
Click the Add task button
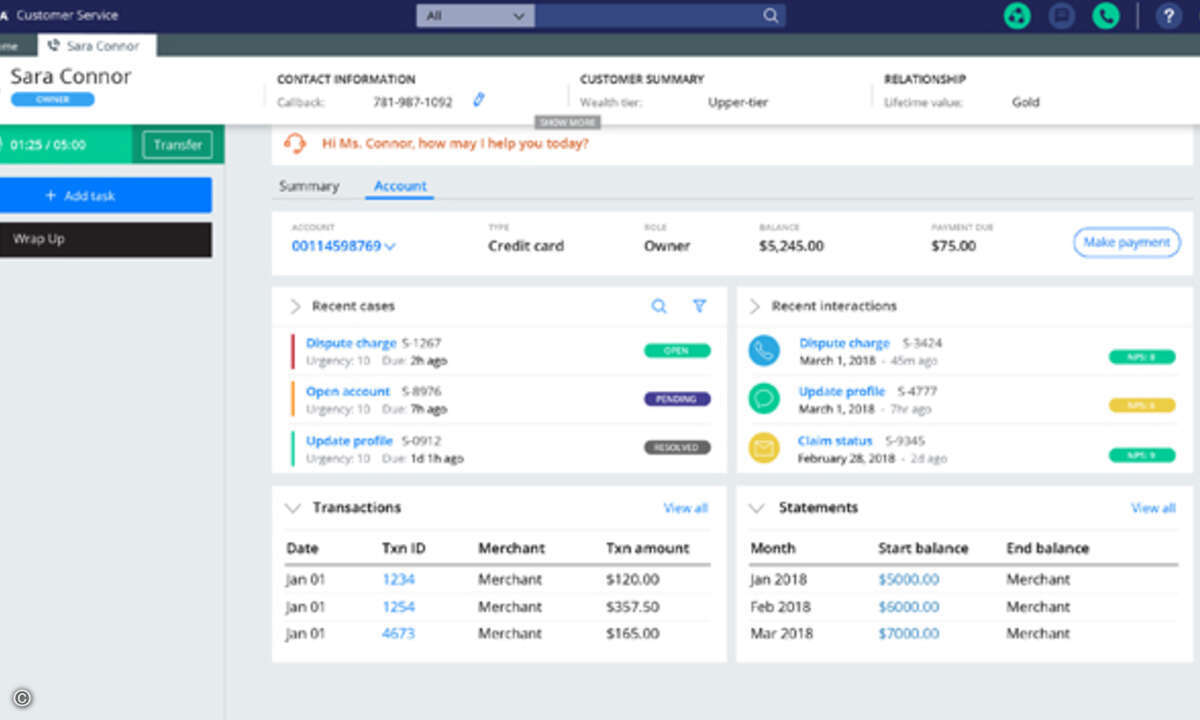[x=106, y=195]
